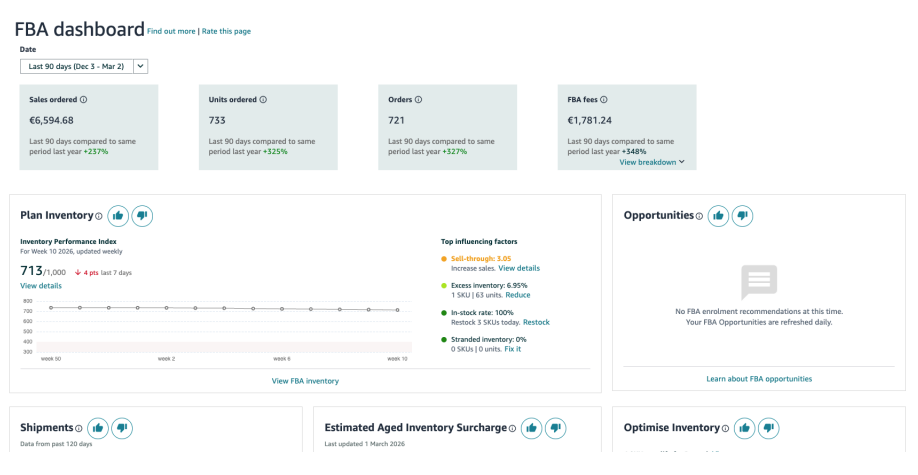Image resolution: width=918 pixels, height=475 pixels.
Task: Open info icon beside Estimated Aged Inventory Surcharge
Action: [512, 429]
